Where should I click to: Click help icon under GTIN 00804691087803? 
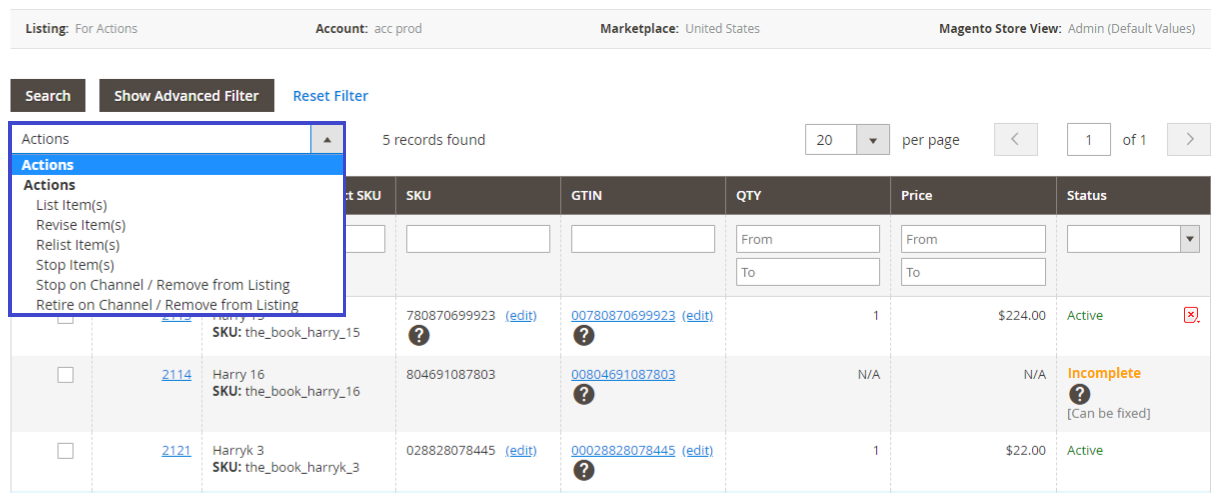click(584, 394)
